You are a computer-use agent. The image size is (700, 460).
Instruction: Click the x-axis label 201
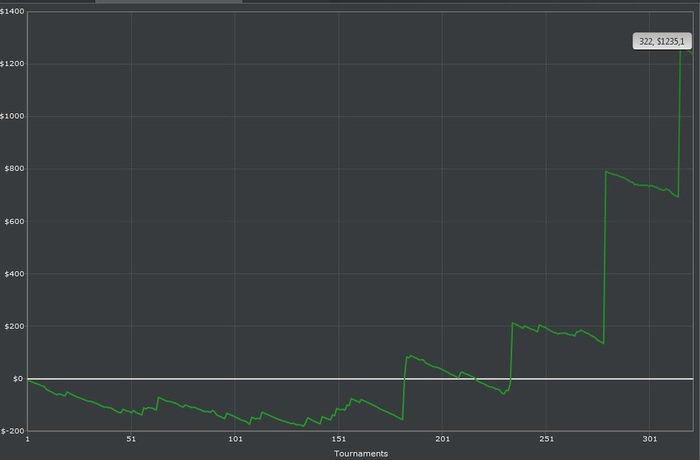442,439
